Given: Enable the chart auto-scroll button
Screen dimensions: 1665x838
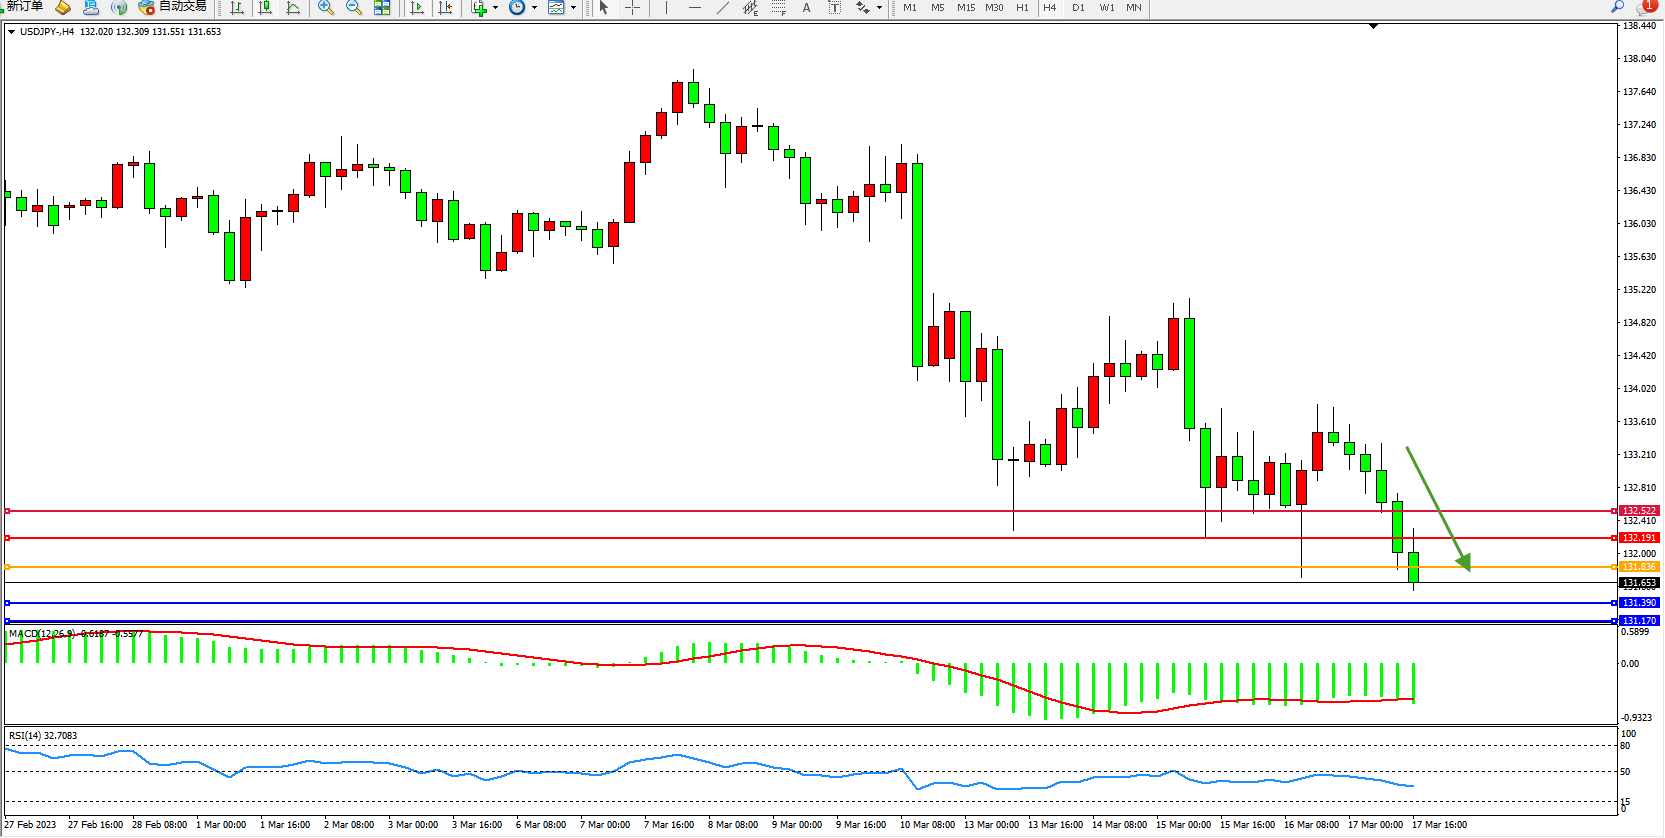Looking at the screenshot, I should (x=417, y=8).
